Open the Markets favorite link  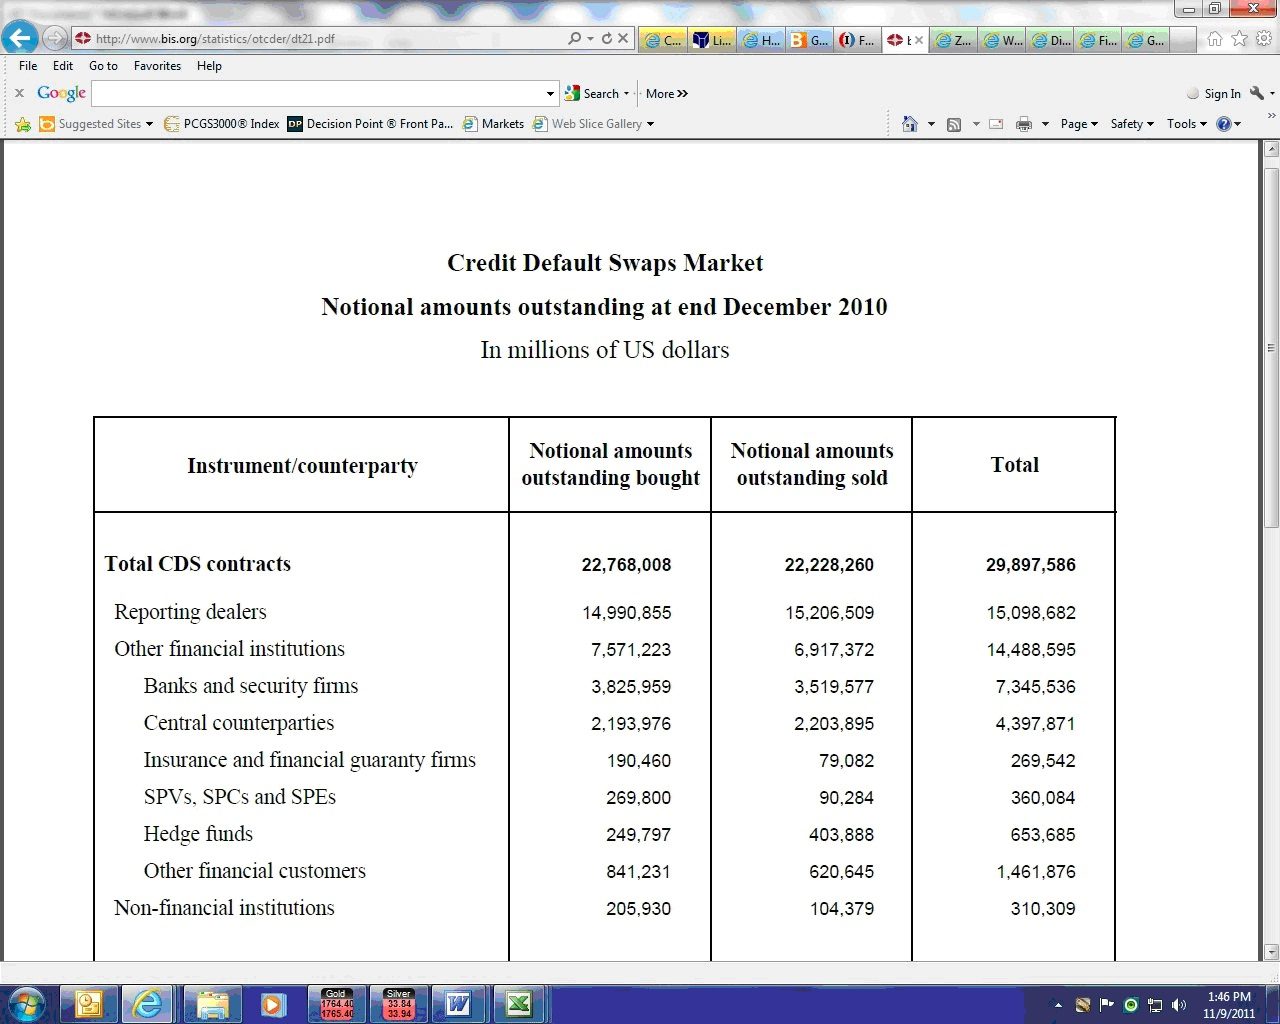[493, 124]
